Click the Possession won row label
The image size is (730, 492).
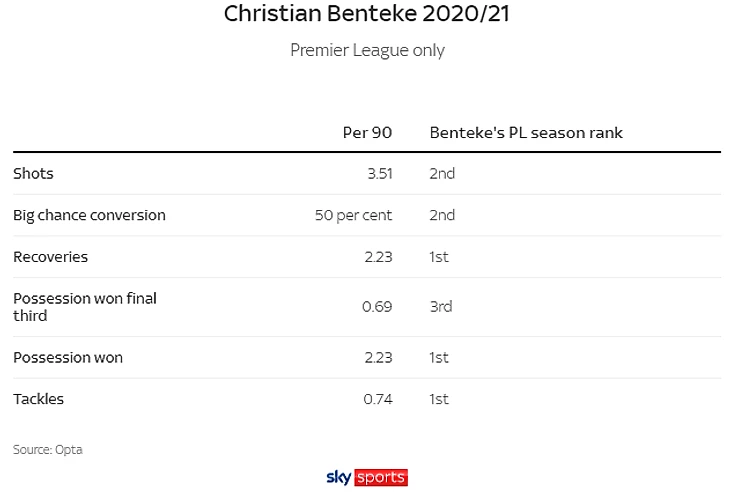(x=68, y=358)
